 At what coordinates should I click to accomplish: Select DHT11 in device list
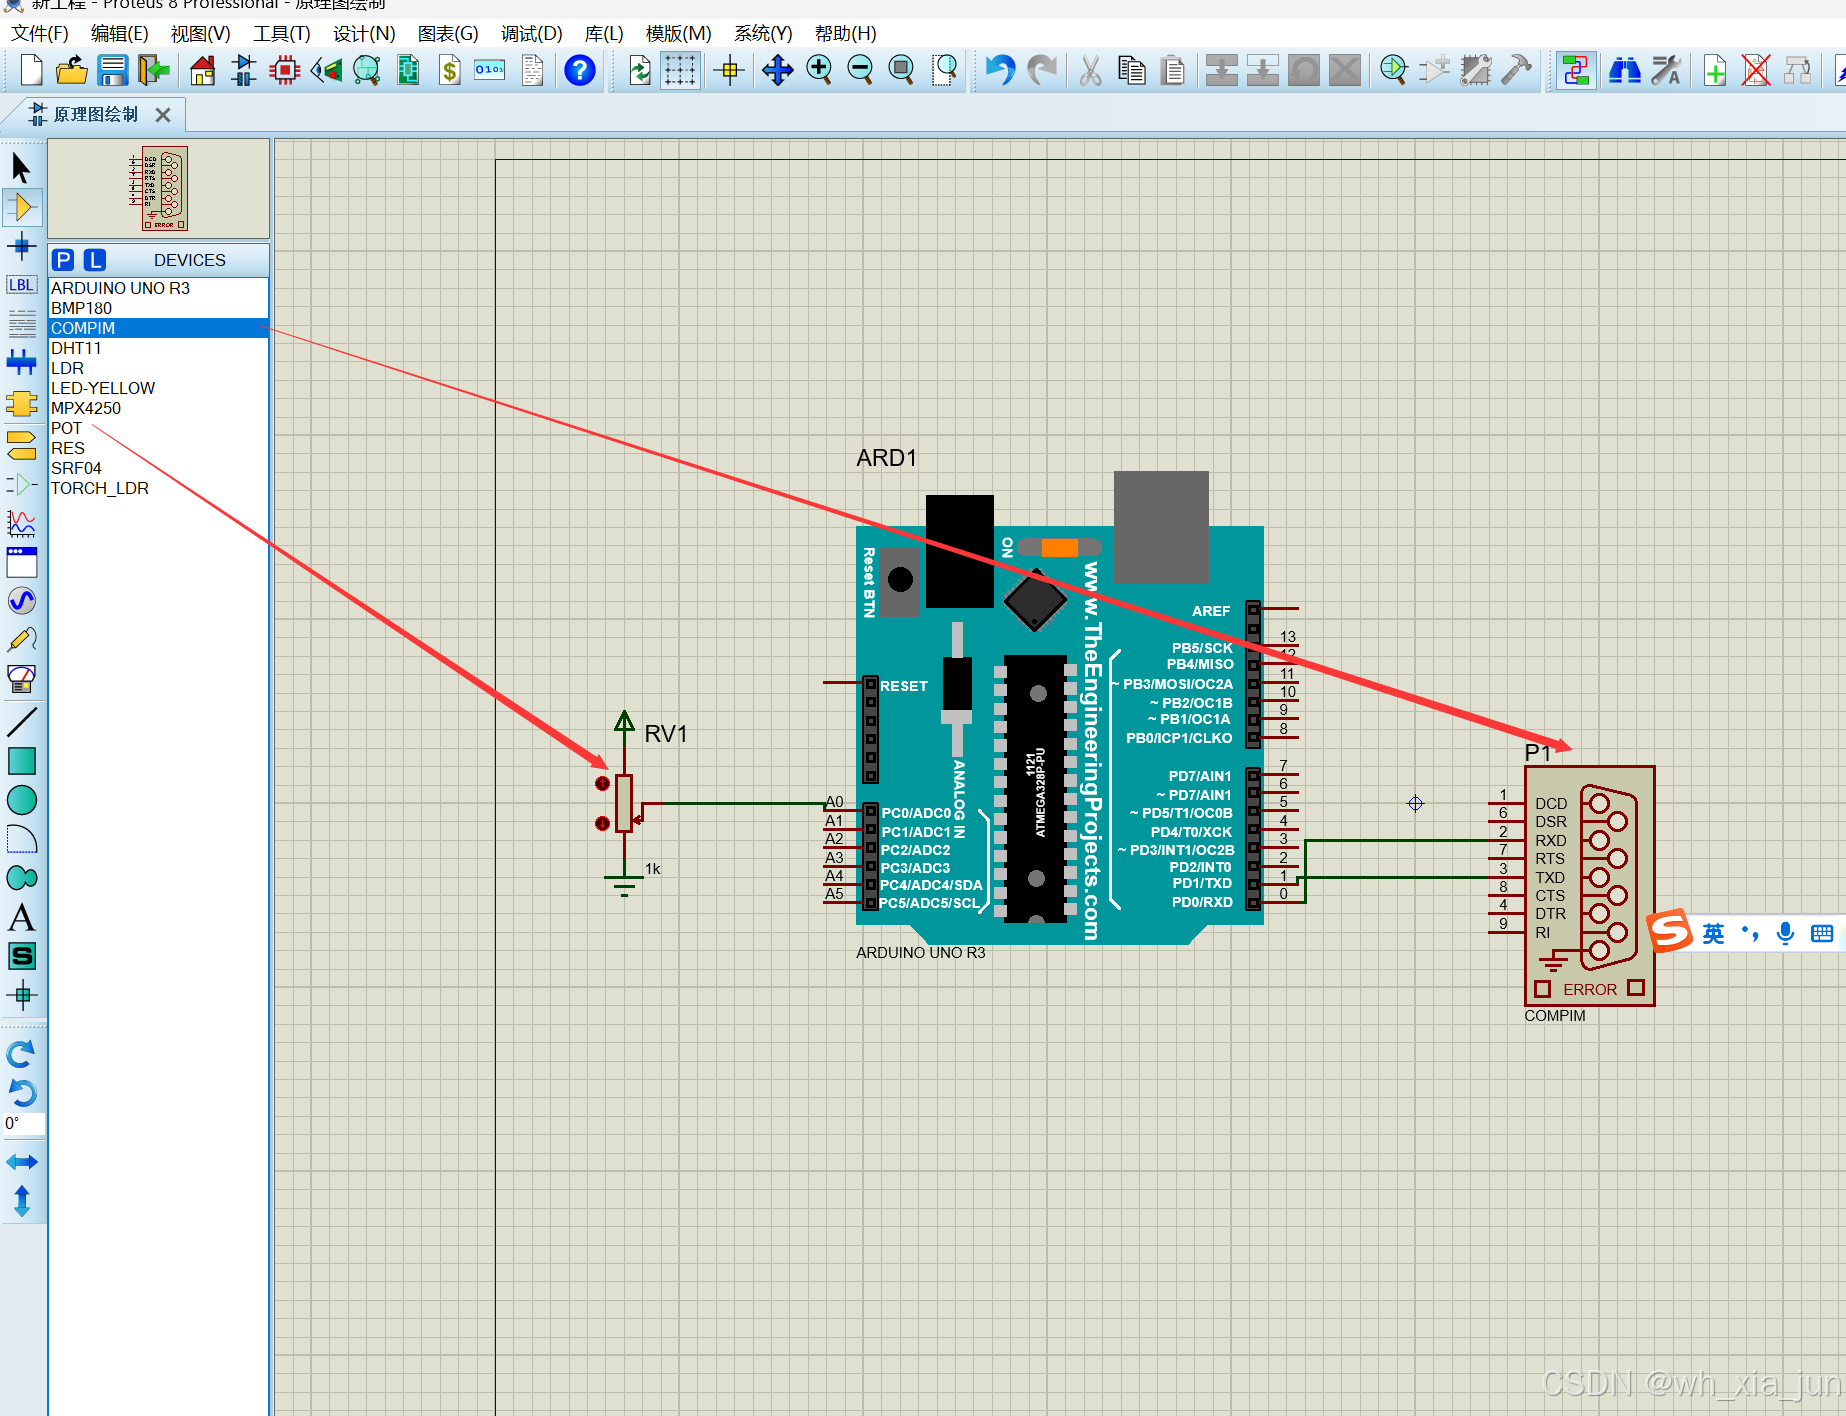point(158,348)
